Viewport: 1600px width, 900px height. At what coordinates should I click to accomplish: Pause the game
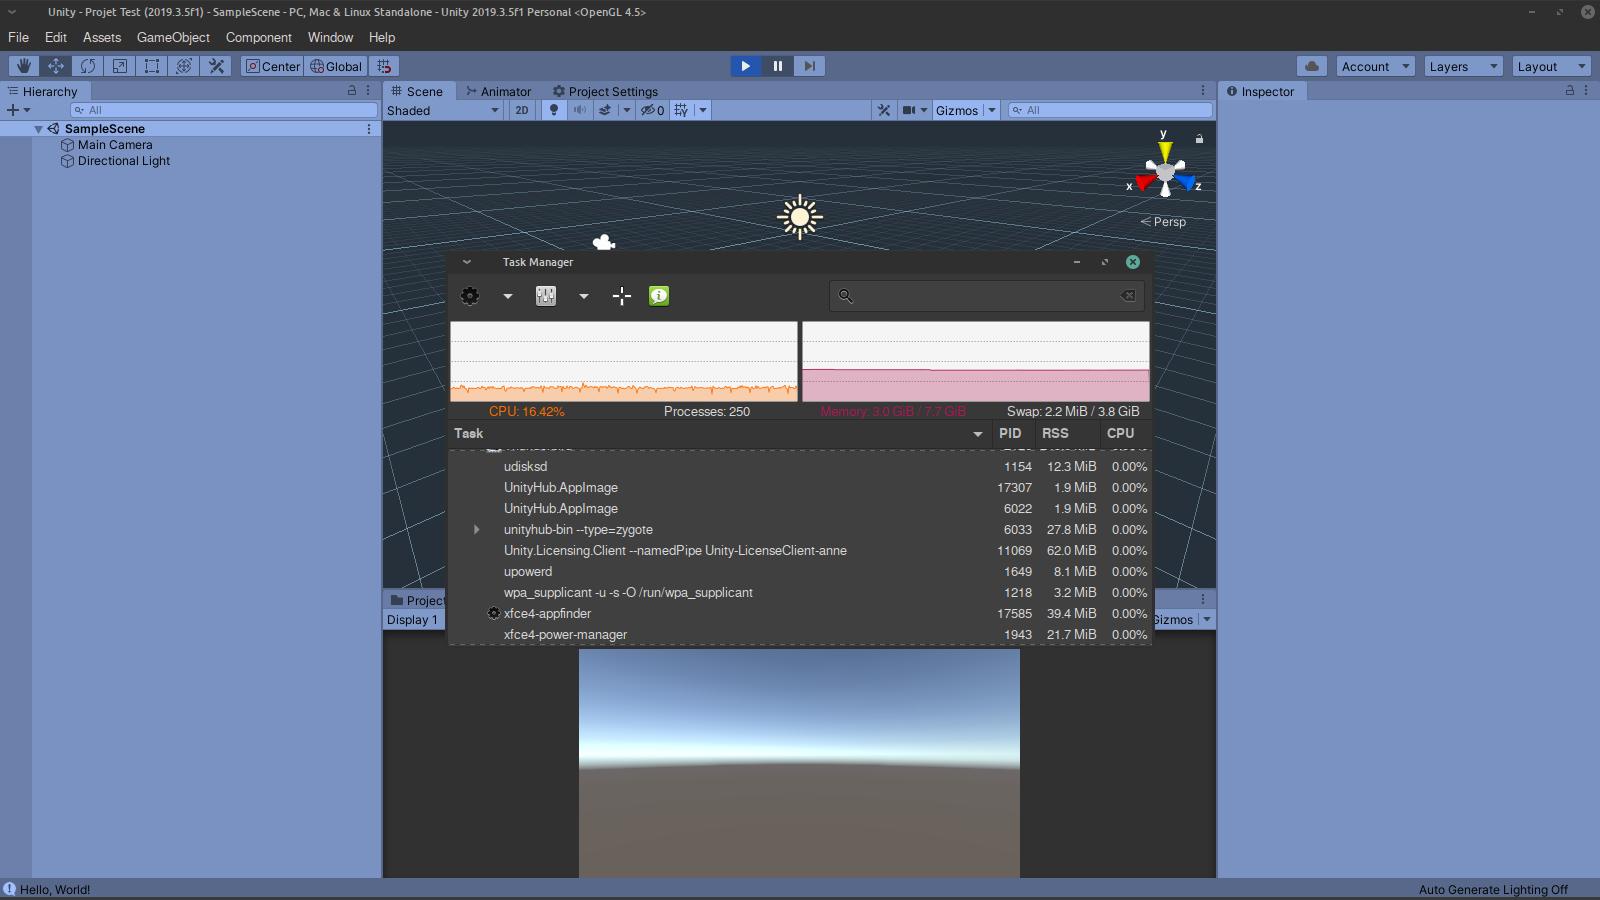pos(777,66)
